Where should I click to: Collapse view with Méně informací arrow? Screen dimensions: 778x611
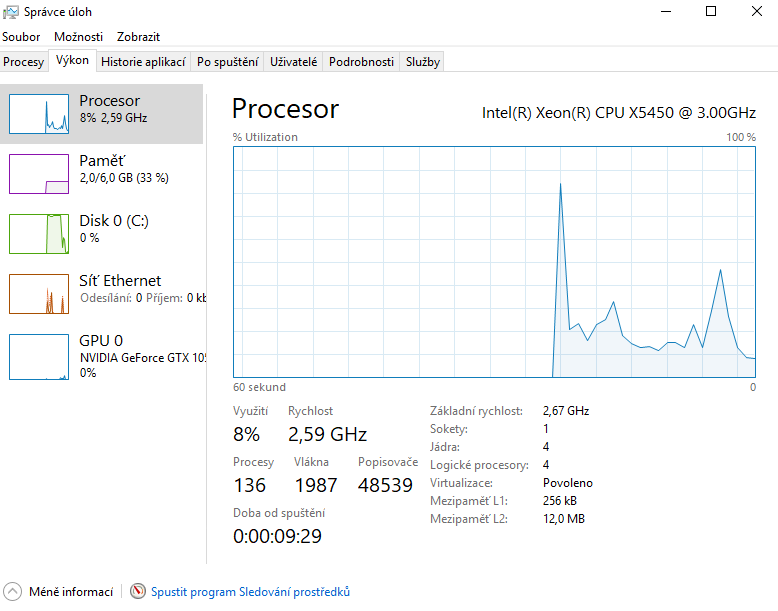click(12, 592)
